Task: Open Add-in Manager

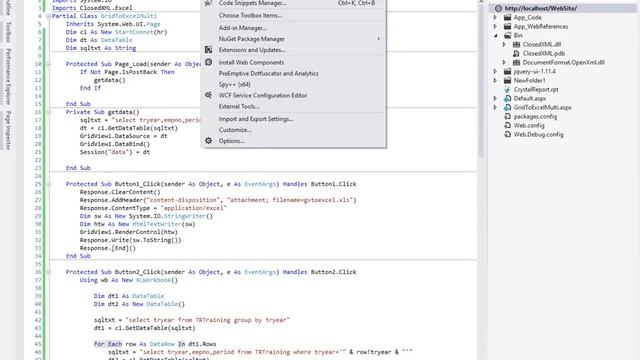Action: pyautogui.click(x=243, y=28)
